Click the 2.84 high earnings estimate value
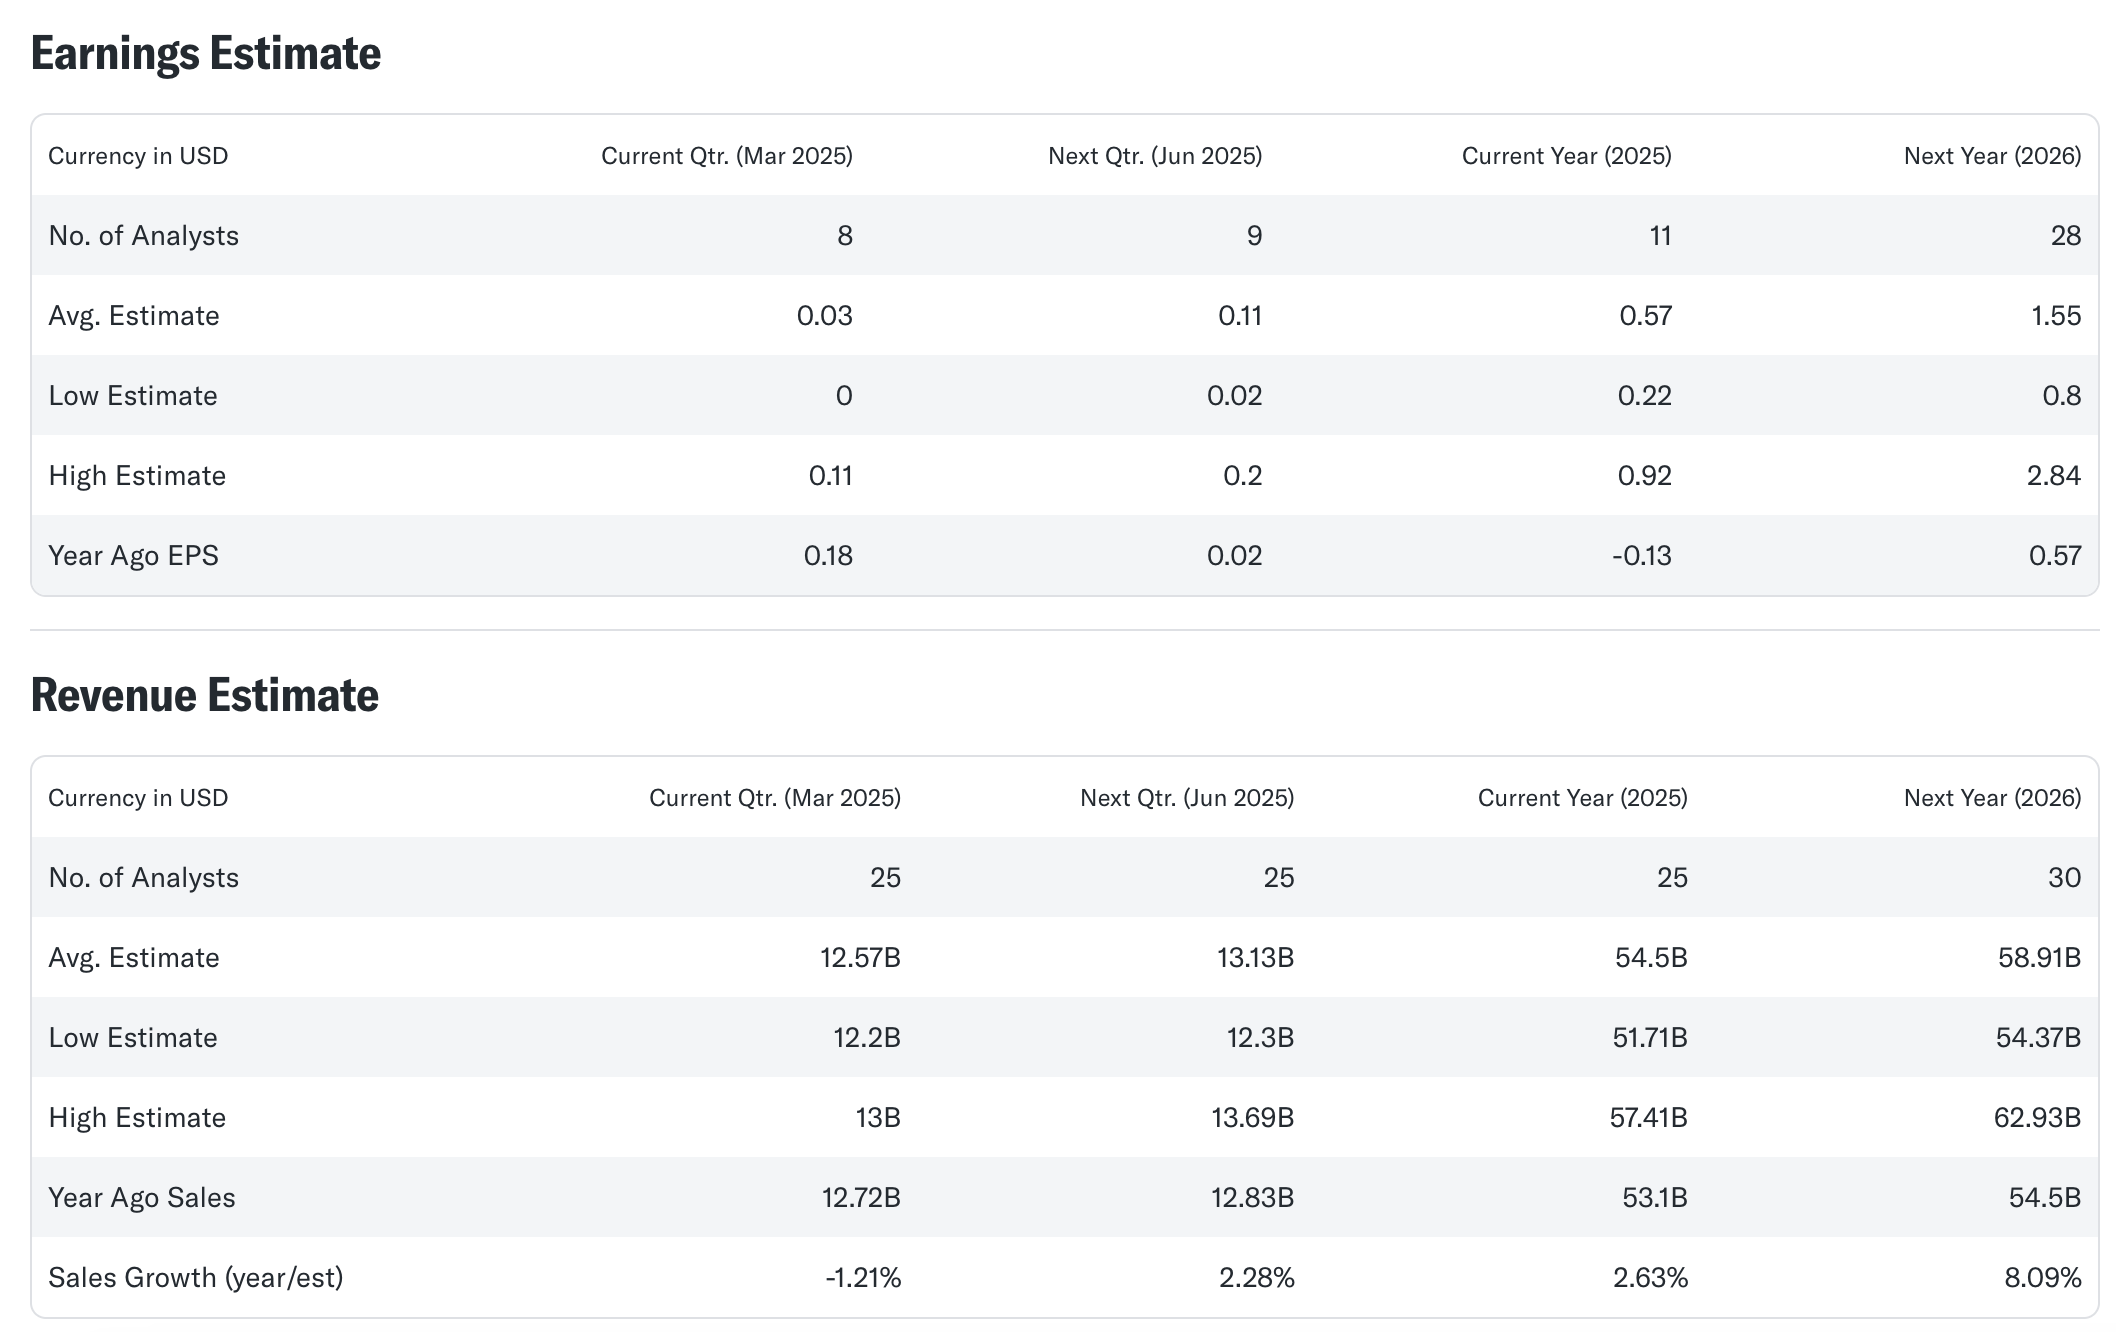Viewport: 2116px width, 1332px height. tap(2053, 476)
